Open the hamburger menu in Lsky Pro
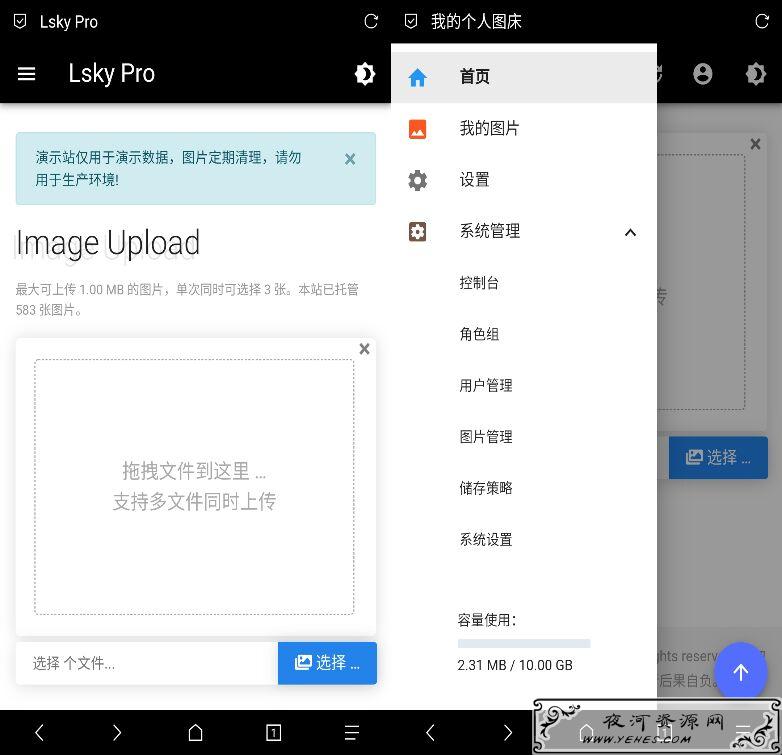Screen dimensions: 782x755 [x=26, y=74]
